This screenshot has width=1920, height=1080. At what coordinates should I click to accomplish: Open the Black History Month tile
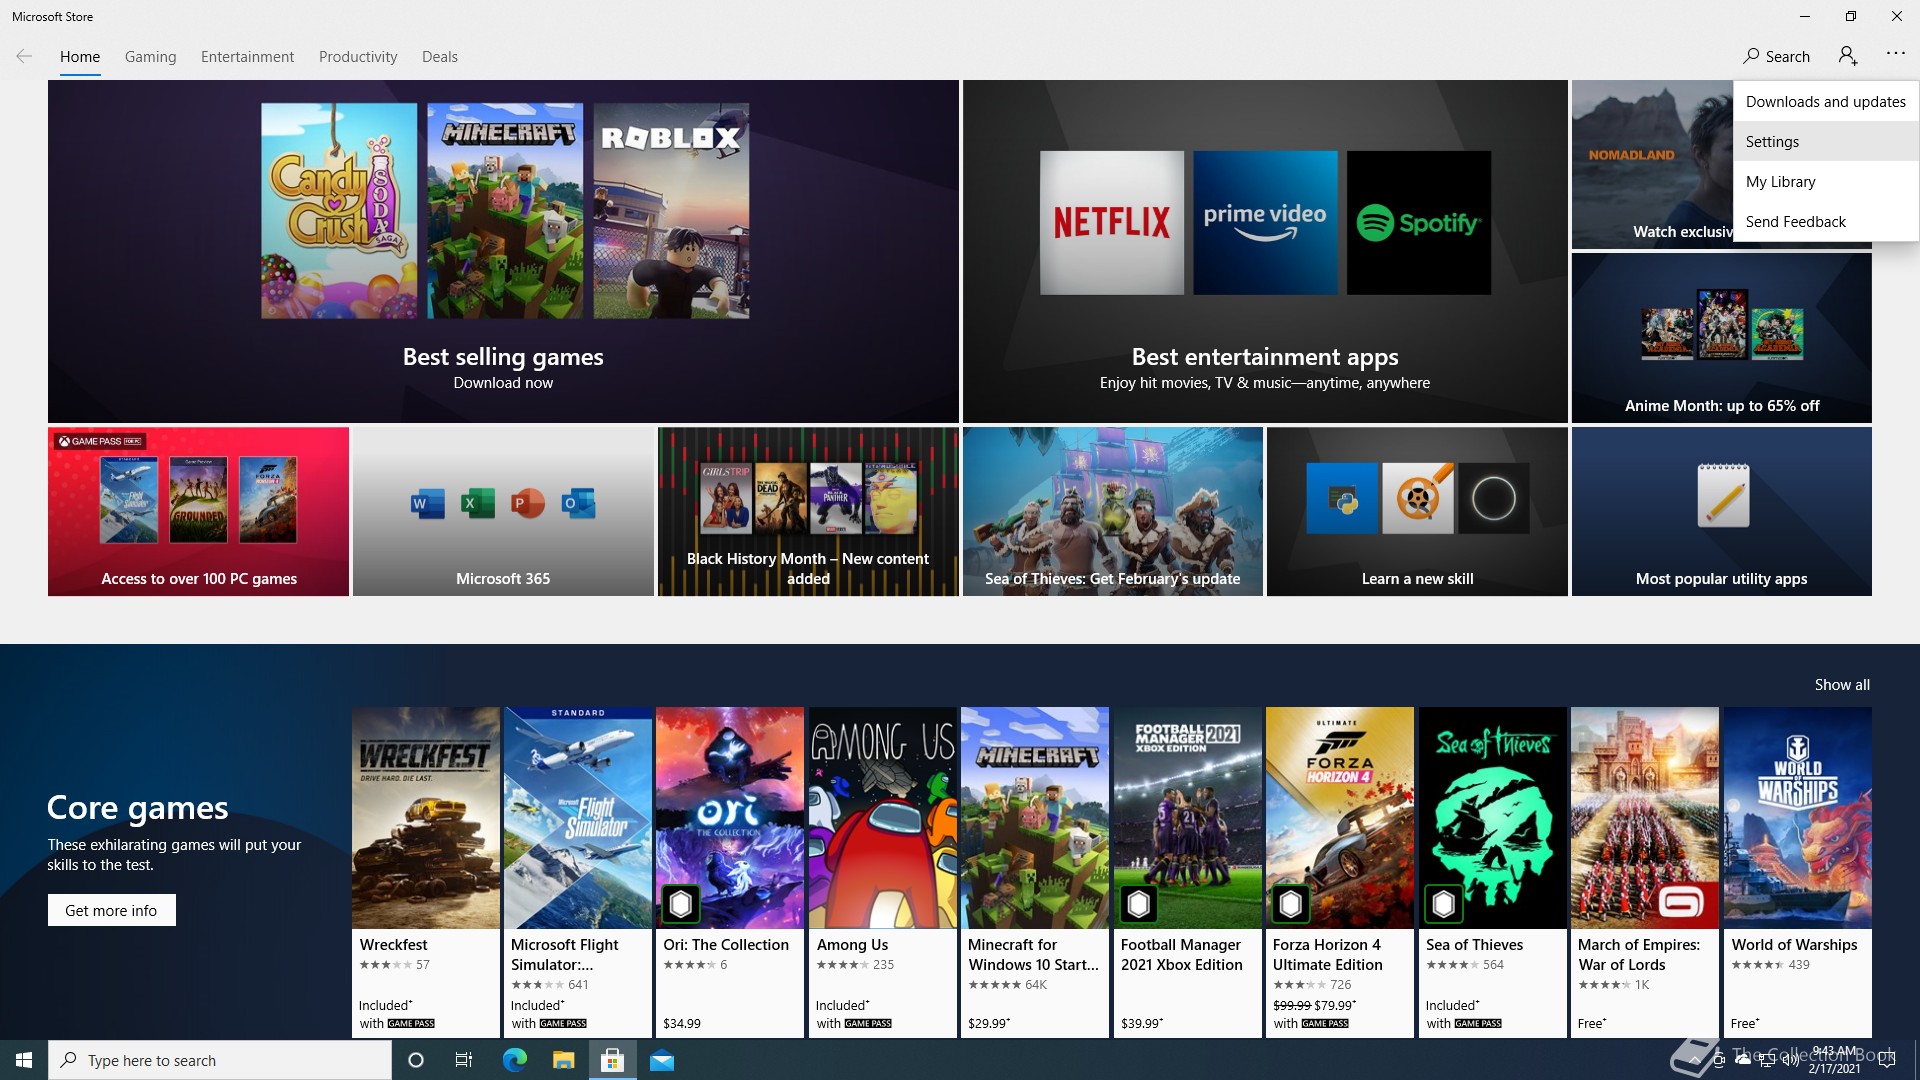pos(808,512)
